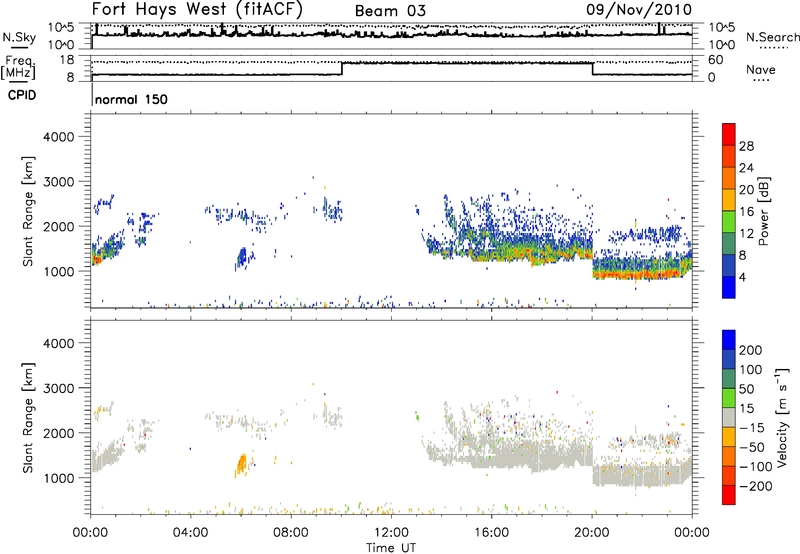Click the "Velocity [m s-1]" colorbar title
This screenshot has width=800, height=554.
tap(782, 417)
